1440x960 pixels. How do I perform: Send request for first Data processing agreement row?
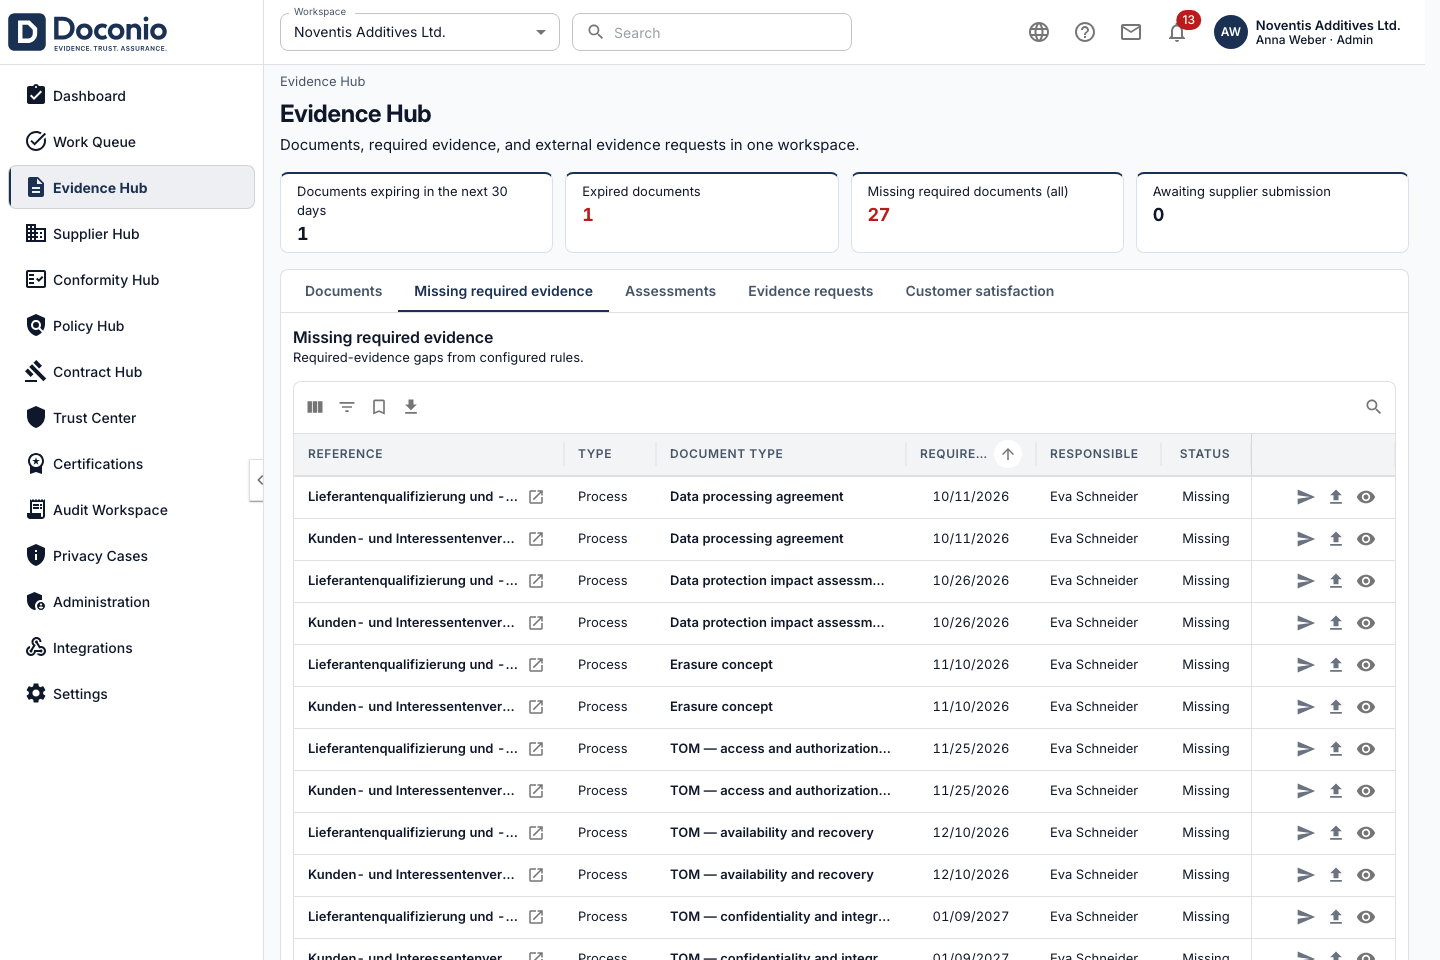[x=1305, y=497]
